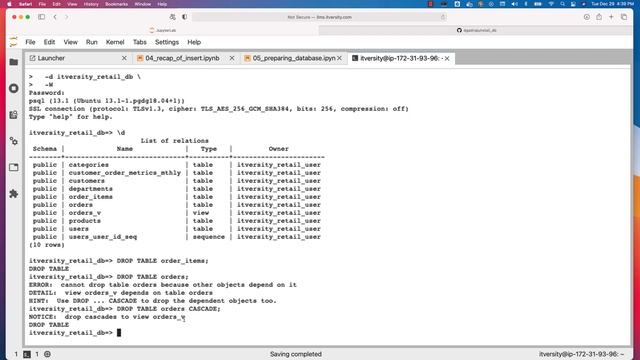Click the 'List of relations' heading
Image resolution: width=640 pixels, height=360 pixels.
click(174, 141)
